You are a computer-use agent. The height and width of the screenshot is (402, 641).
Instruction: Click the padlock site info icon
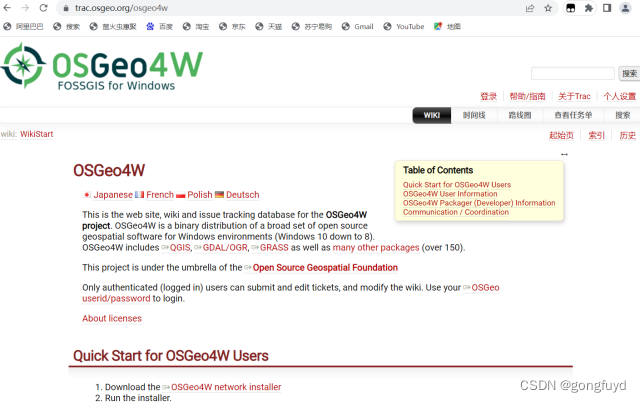click(x=66, y=8)
